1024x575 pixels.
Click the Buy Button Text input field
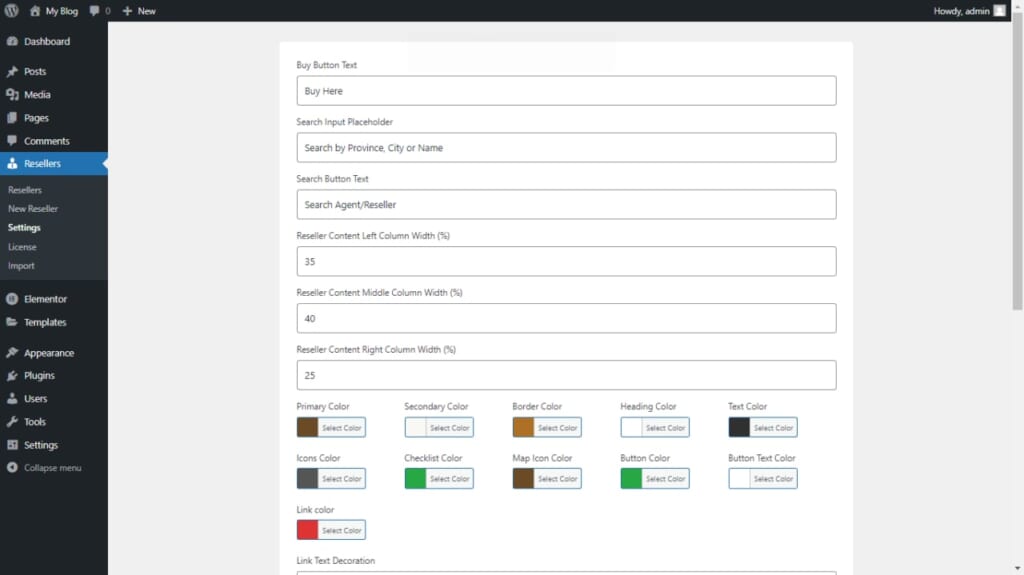coord(566,91)
